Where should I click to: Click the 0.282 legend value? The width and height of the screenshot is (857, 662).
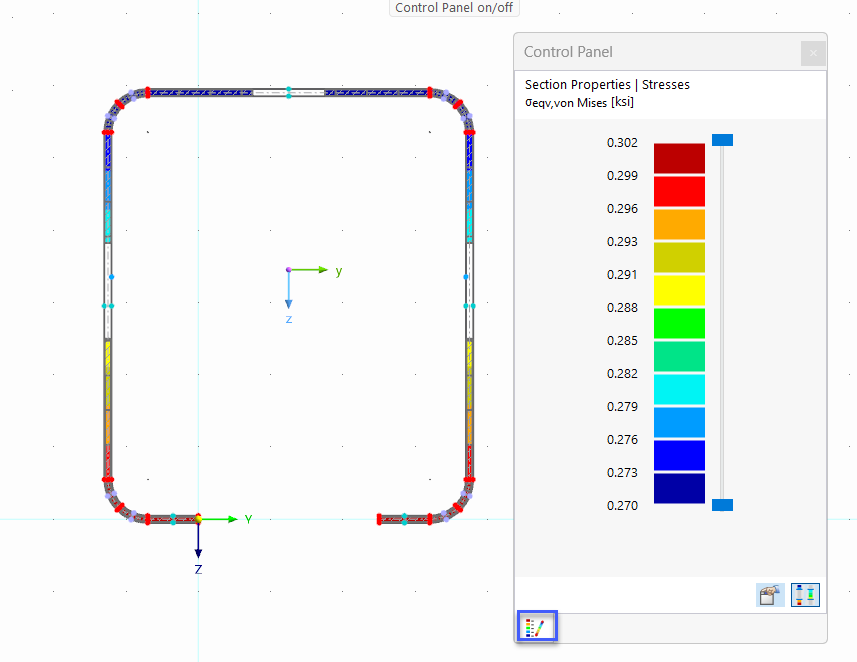pos(622,373)
